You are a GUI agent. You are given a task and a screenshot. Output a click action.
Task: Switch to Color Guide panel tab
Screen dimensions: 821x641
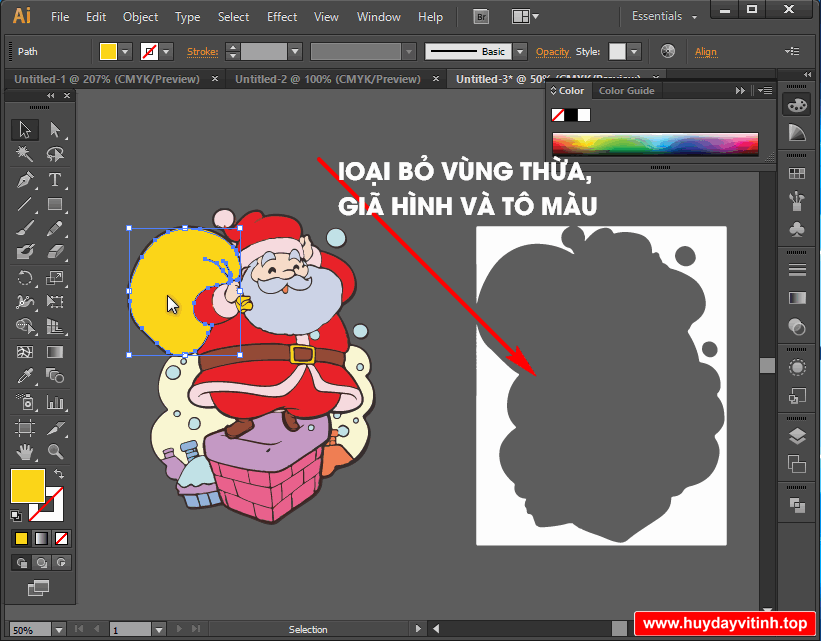coord(626,91)
